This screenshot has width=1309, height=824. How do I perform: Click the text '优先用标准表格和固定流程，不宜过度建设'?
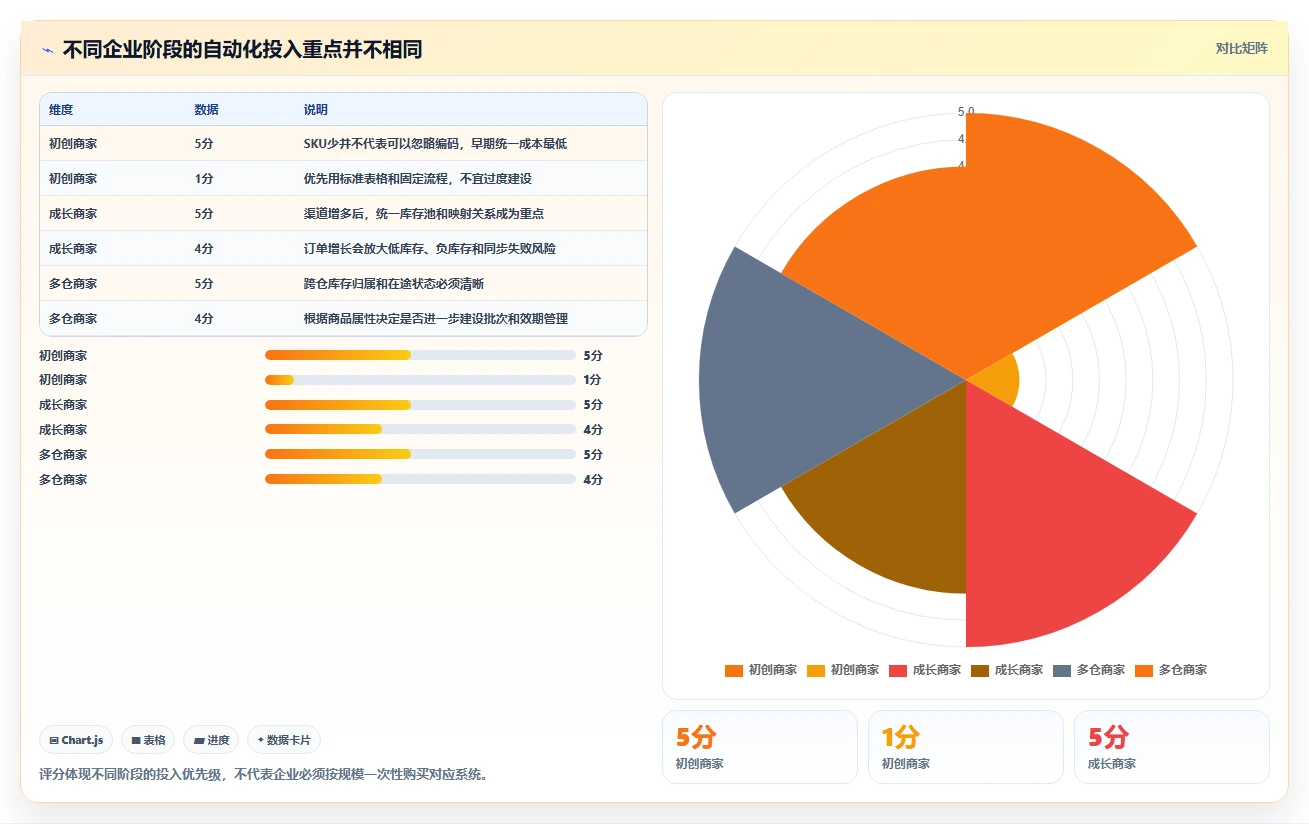point(417,179)
